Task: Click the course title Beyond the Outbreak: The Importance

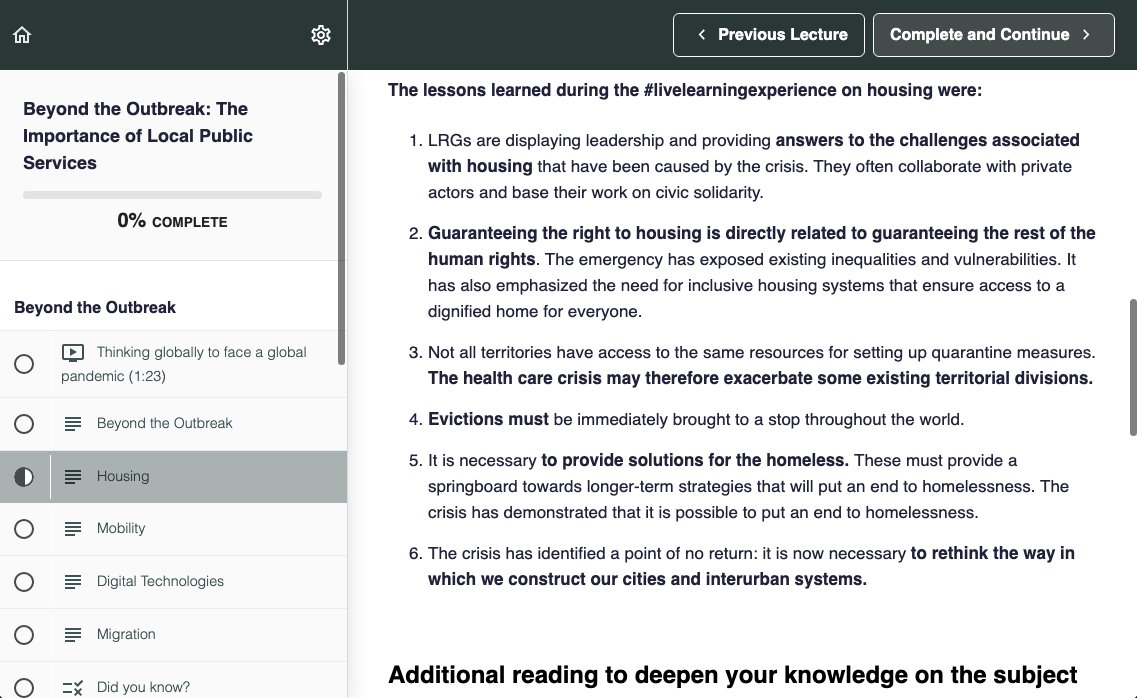Action: coord(138,136)
